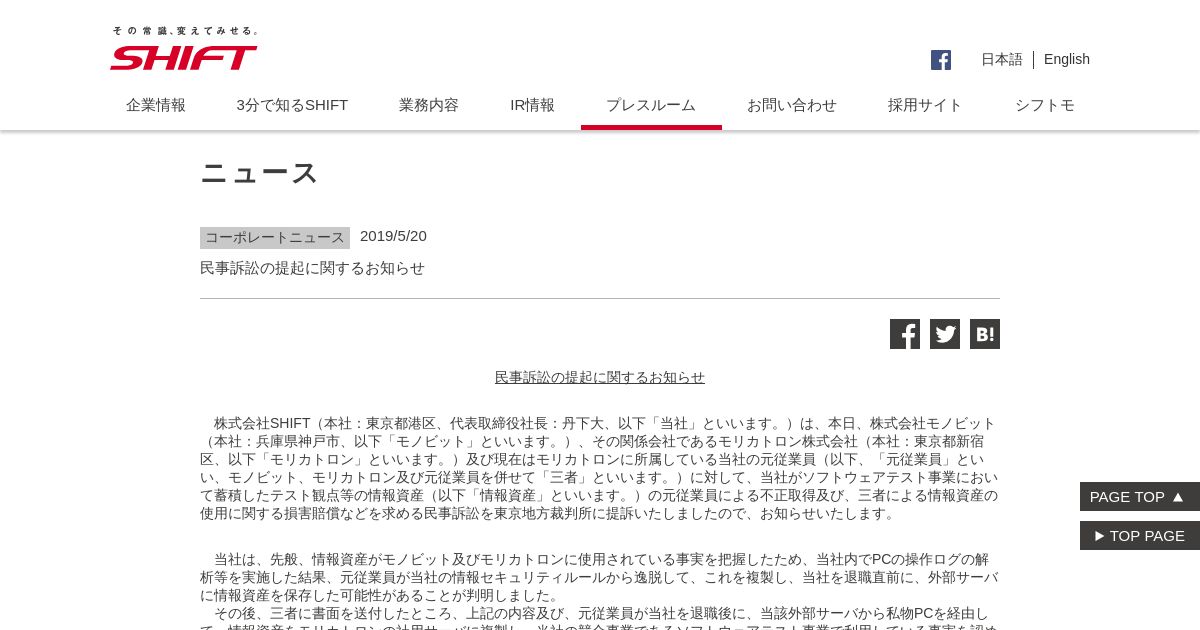1200x630 pixels.
Task: Open the IR情報 menu
Action: tap(533, 105)
